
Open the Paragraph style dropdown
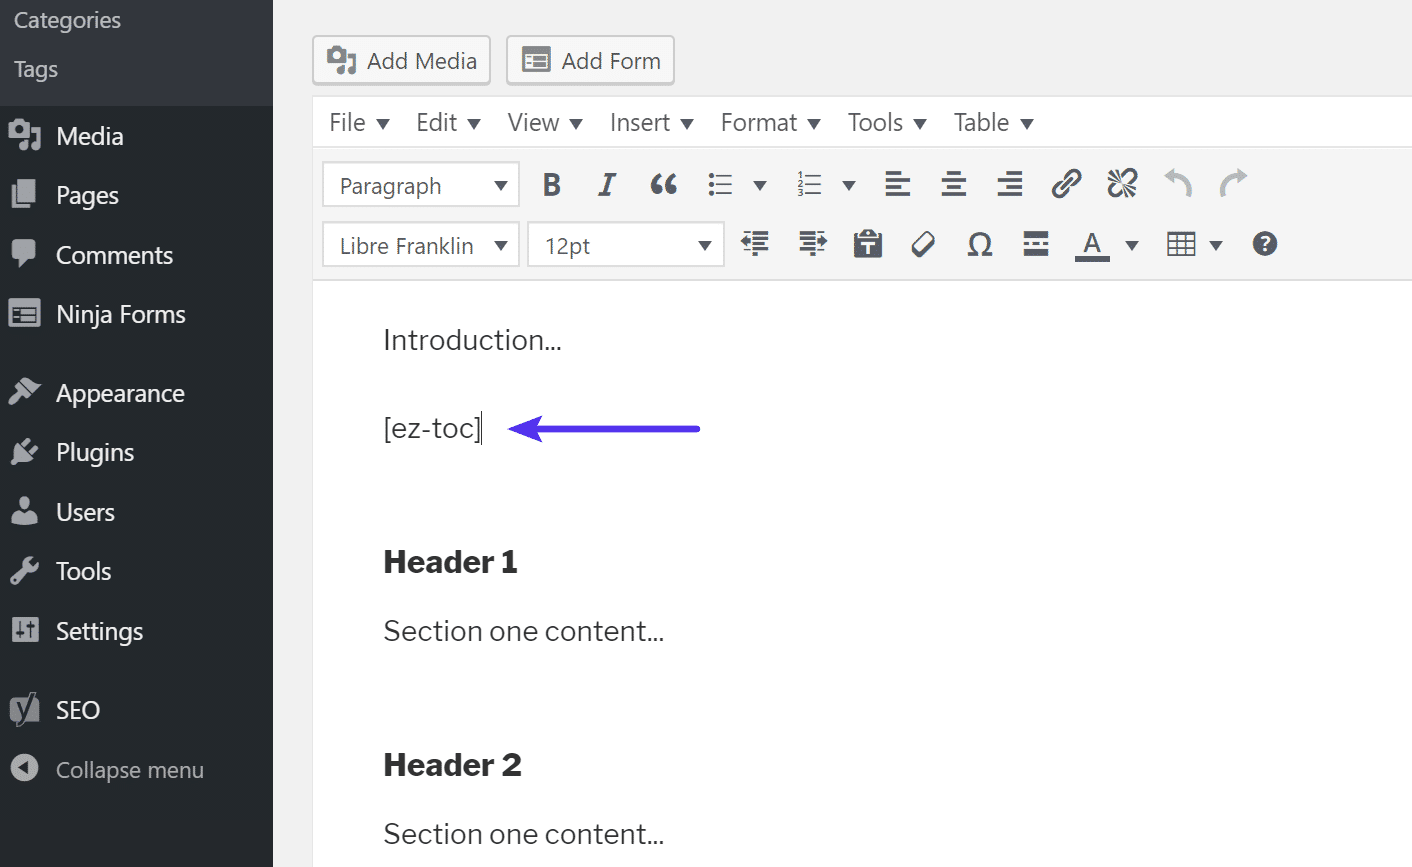tap(420, 184)
